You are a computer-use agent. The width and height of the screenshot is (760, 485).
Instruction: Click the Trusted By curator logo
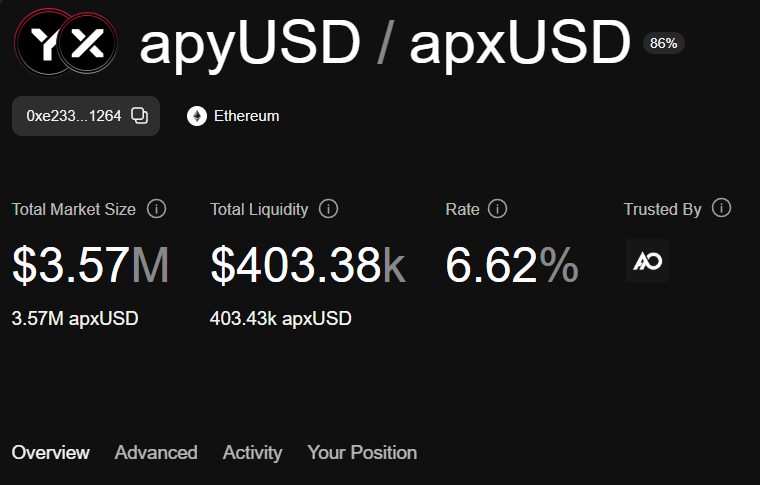(x=647, y=261)
